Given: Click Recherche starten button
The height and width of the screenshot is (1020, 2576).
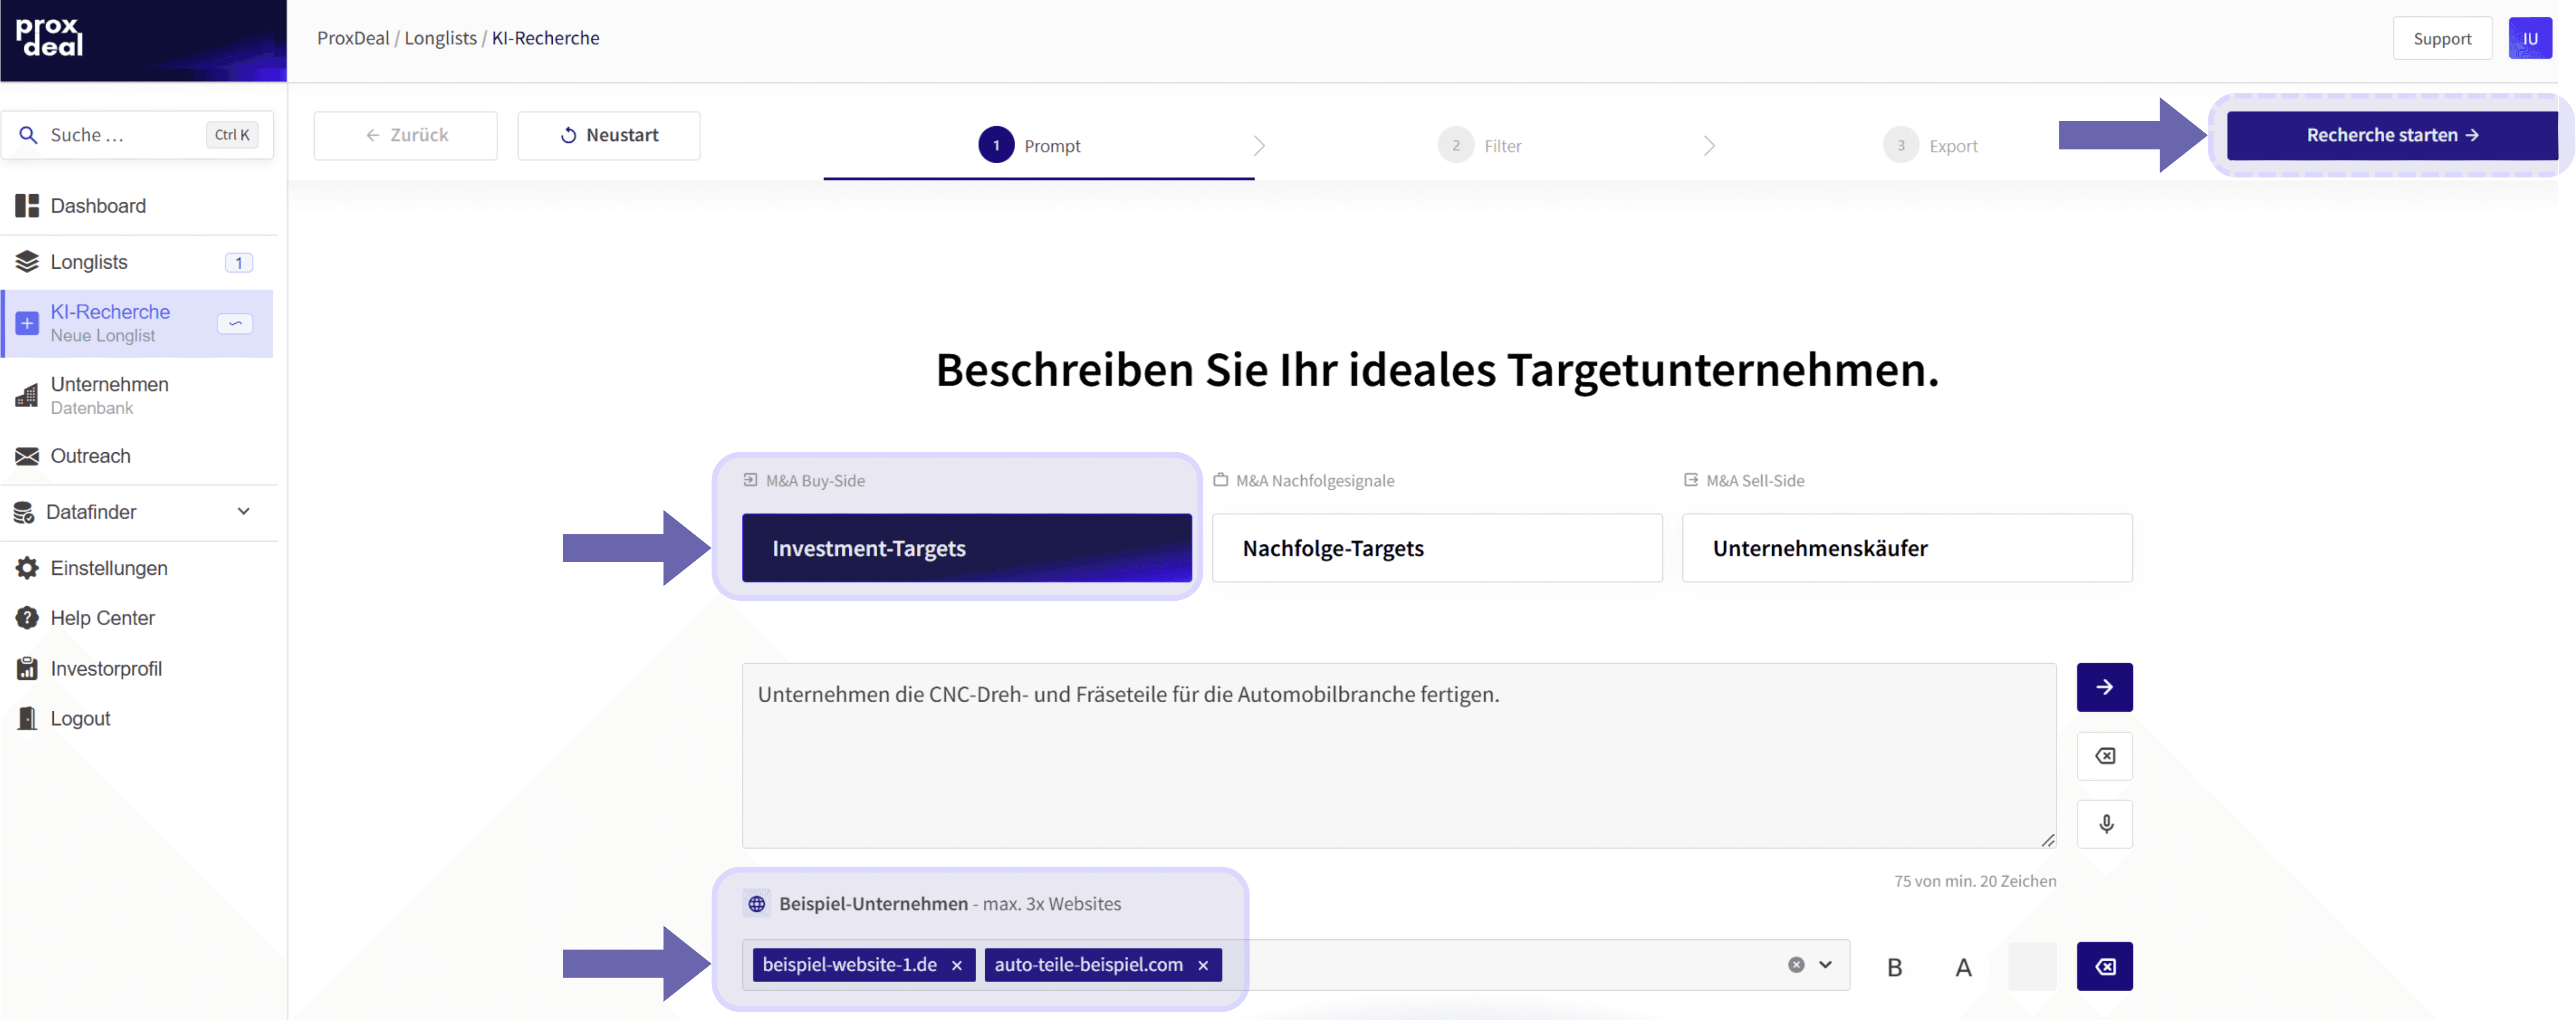Looking at the screenshot, I should point(2391,135).
